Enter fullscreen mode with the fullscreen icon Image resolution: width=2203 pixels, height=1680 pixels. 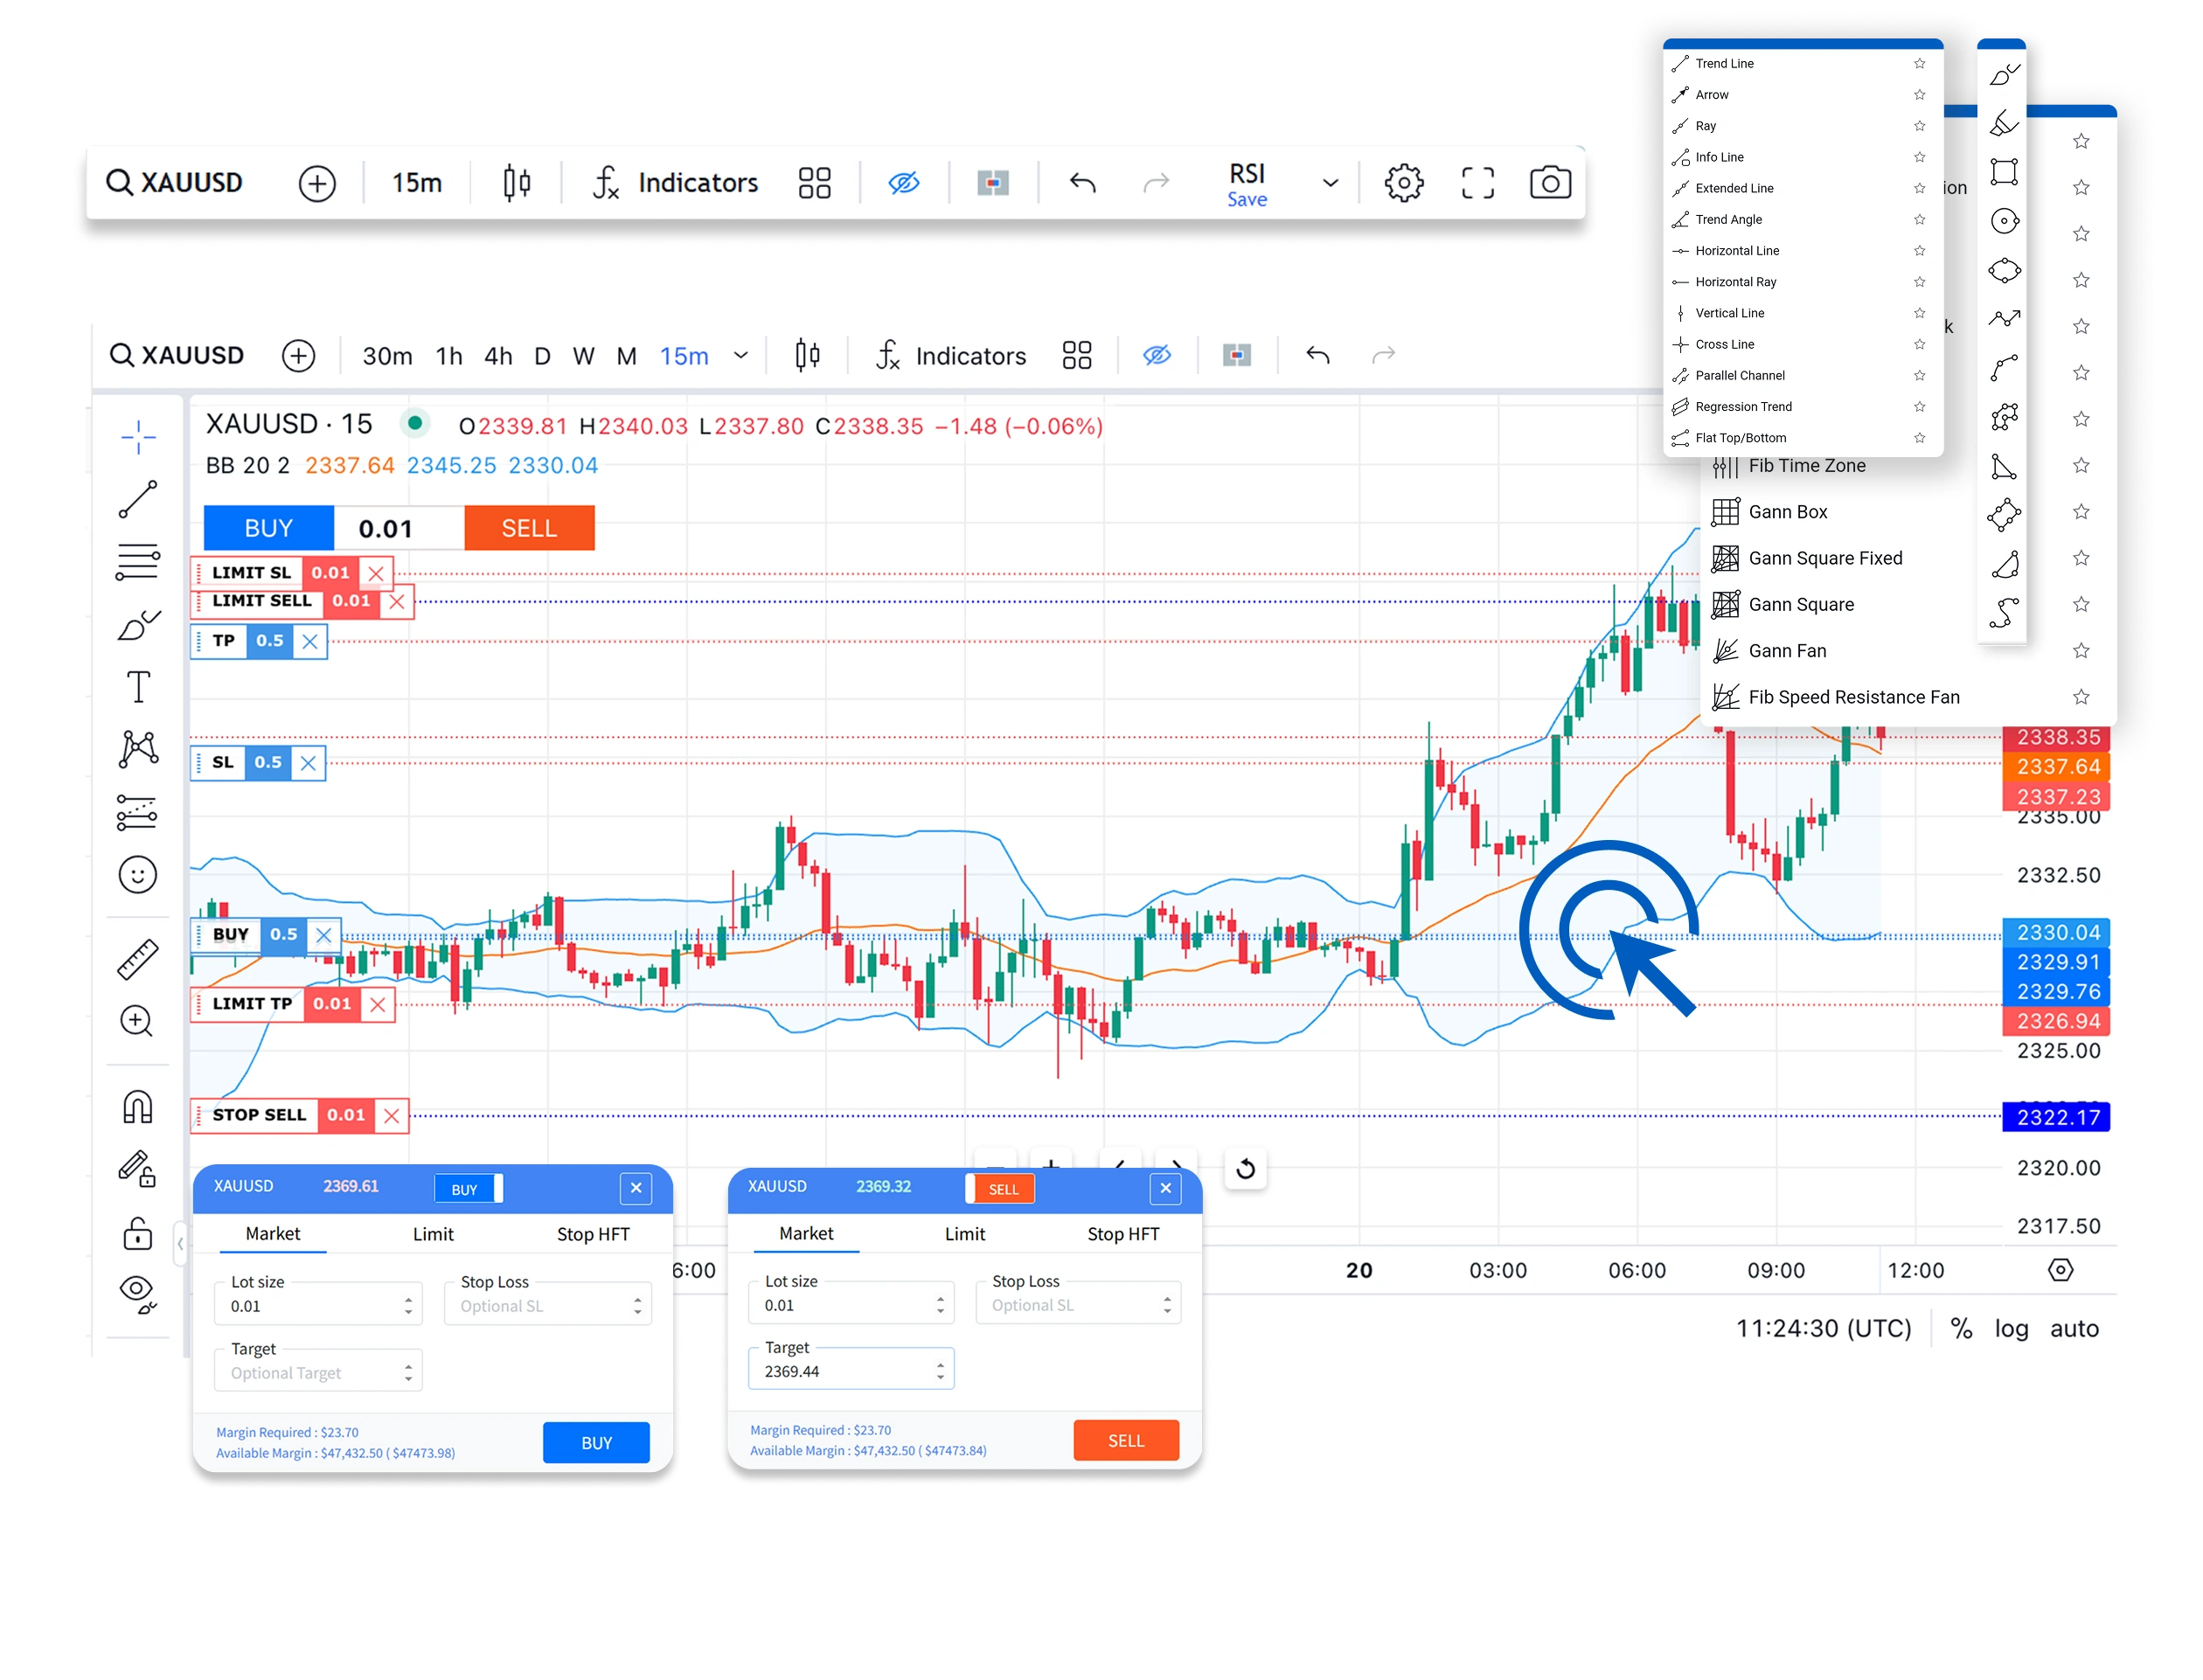[x=1477, y=183]
